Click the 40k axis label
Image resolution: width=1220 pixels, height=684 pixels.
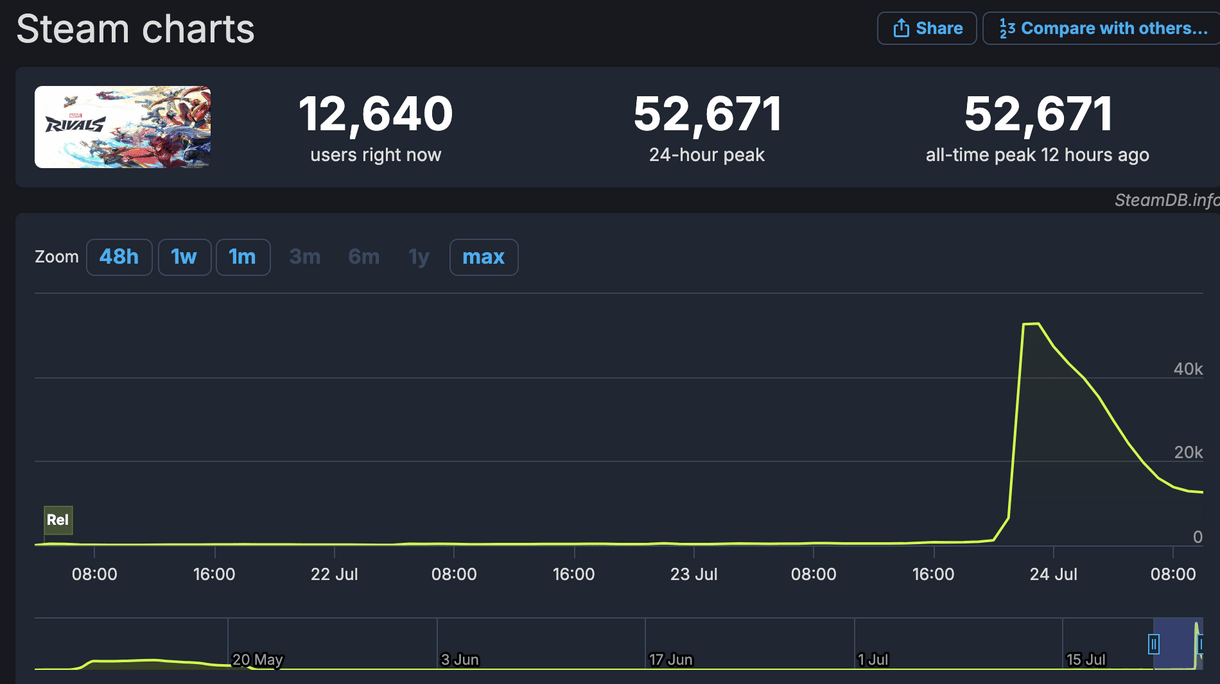[x=1188, y=369]
